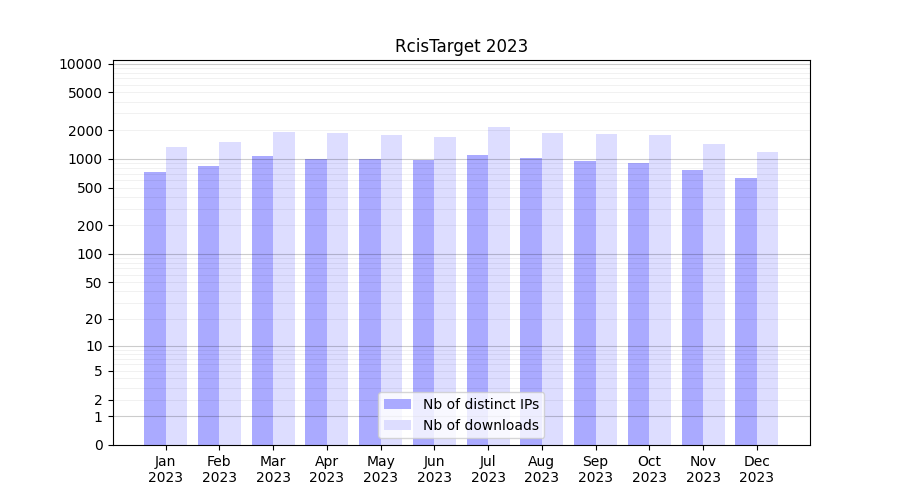Click the Oct 2023 x-axis label

coord(649,469)
